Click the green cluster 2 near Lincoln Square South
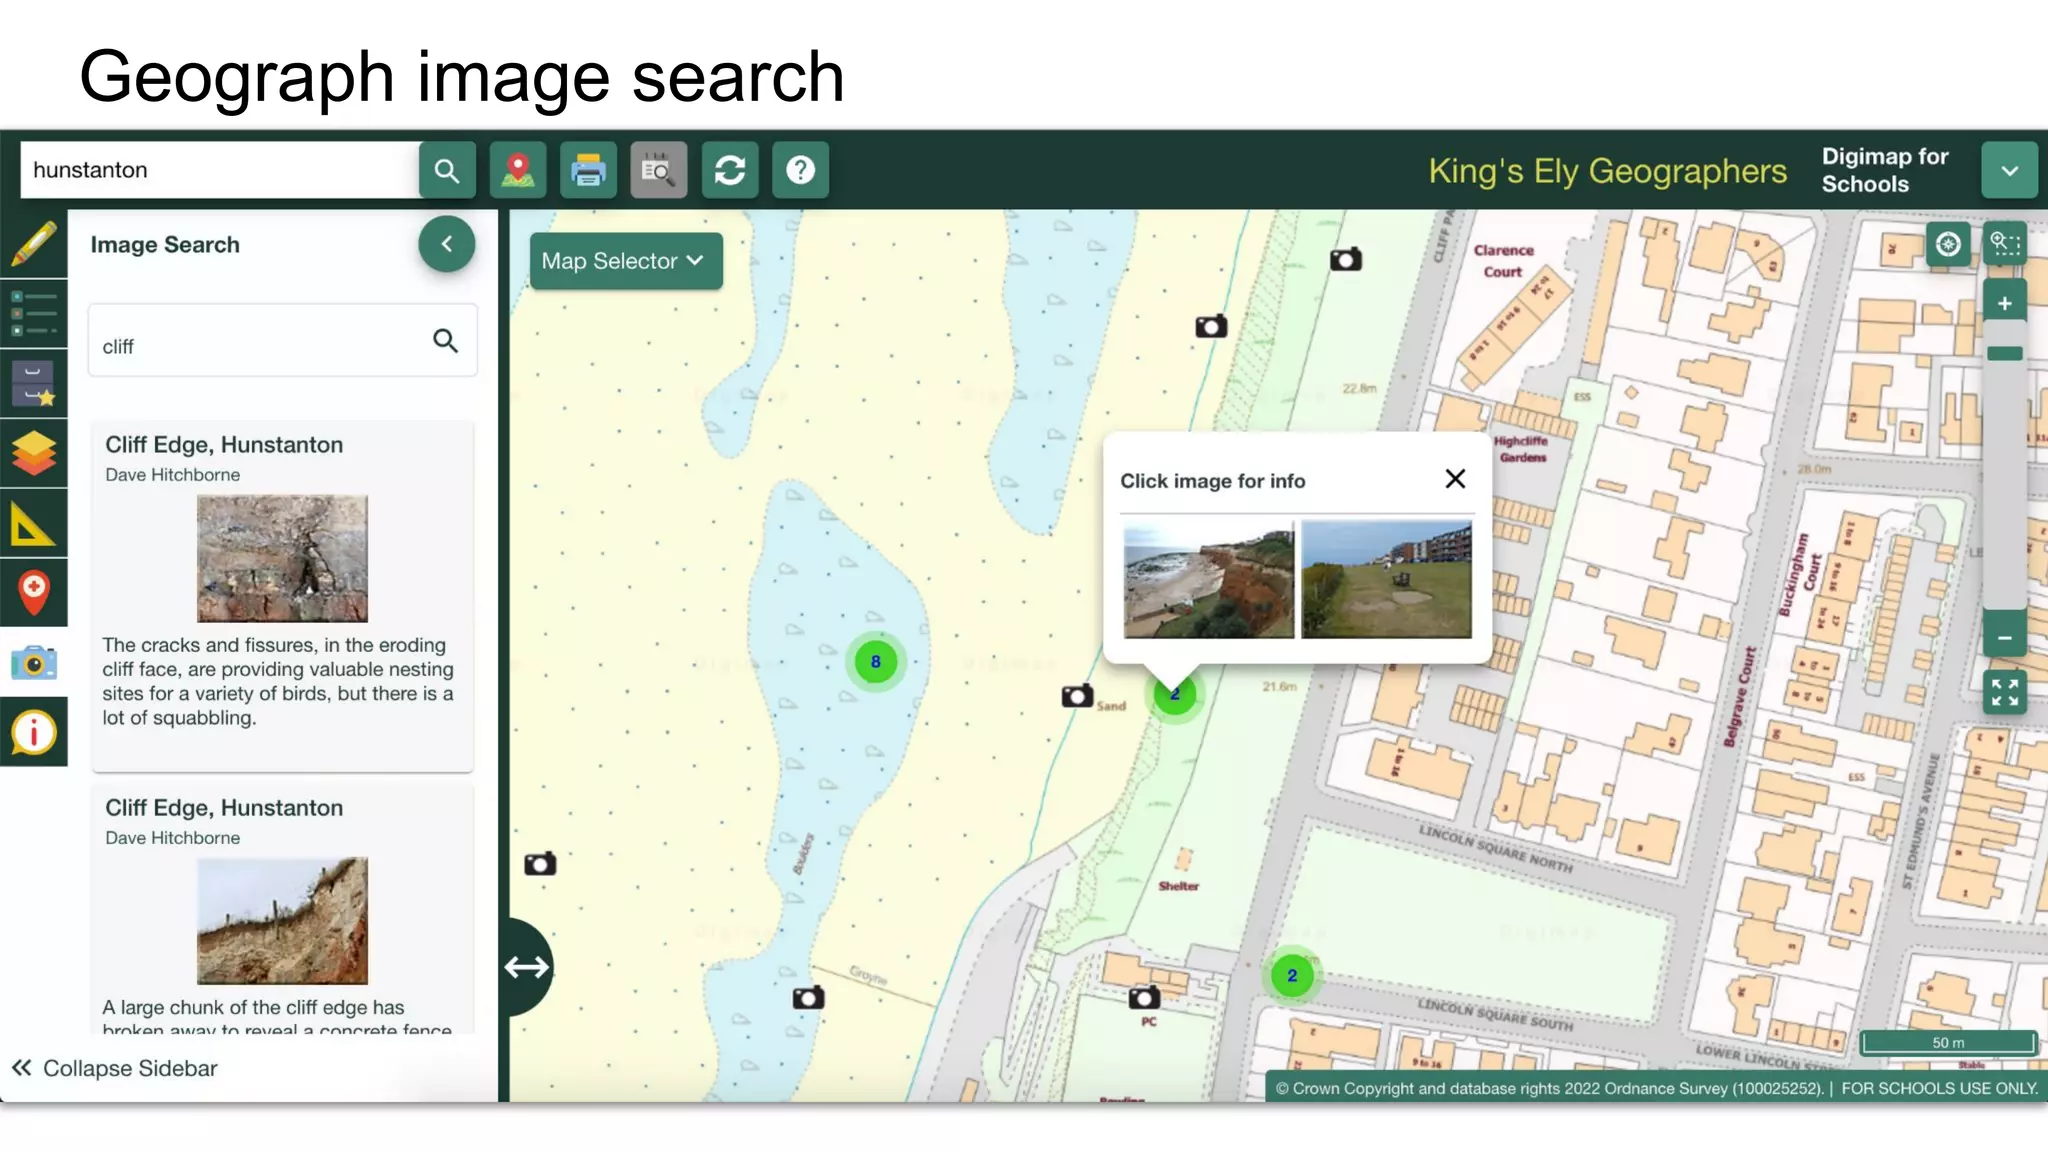2048x1152 pixels. [1292, 975]
